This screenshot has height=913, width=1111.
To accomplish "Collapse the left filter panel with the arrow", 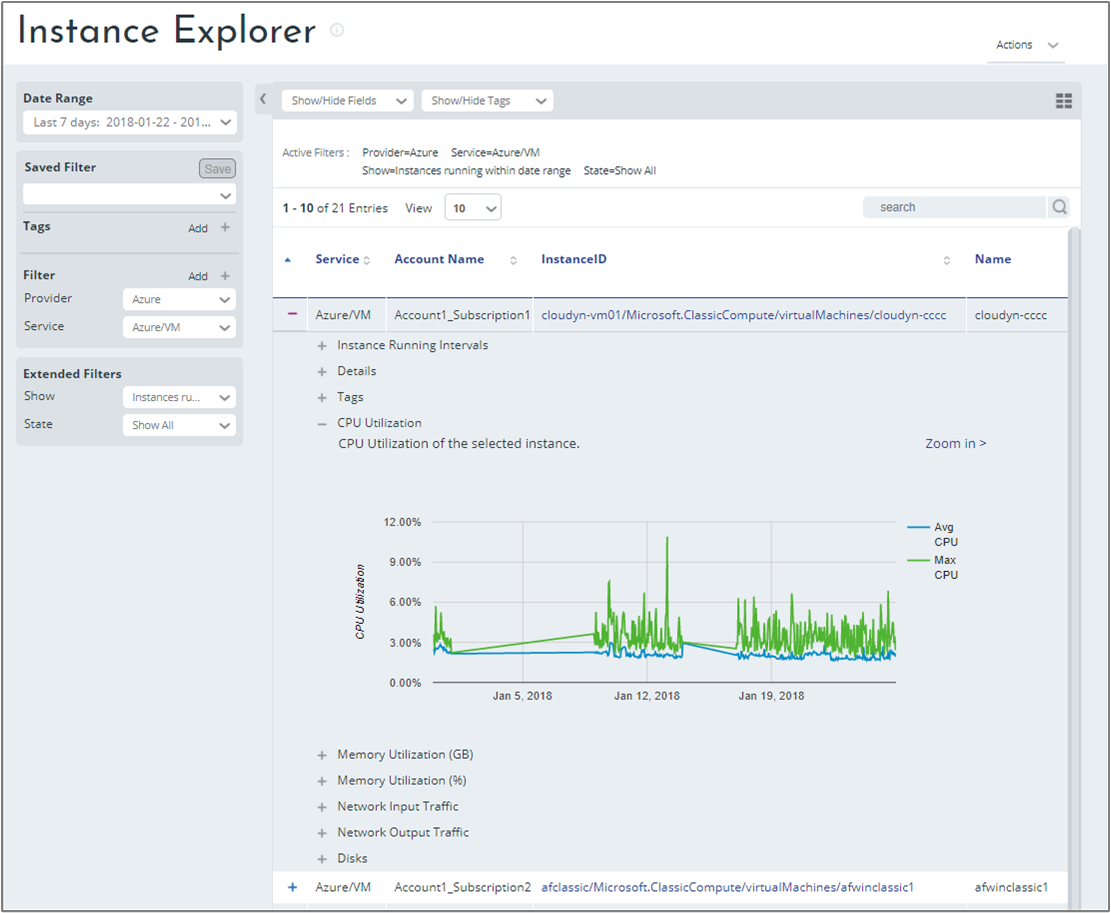I will tap(263, 99).
